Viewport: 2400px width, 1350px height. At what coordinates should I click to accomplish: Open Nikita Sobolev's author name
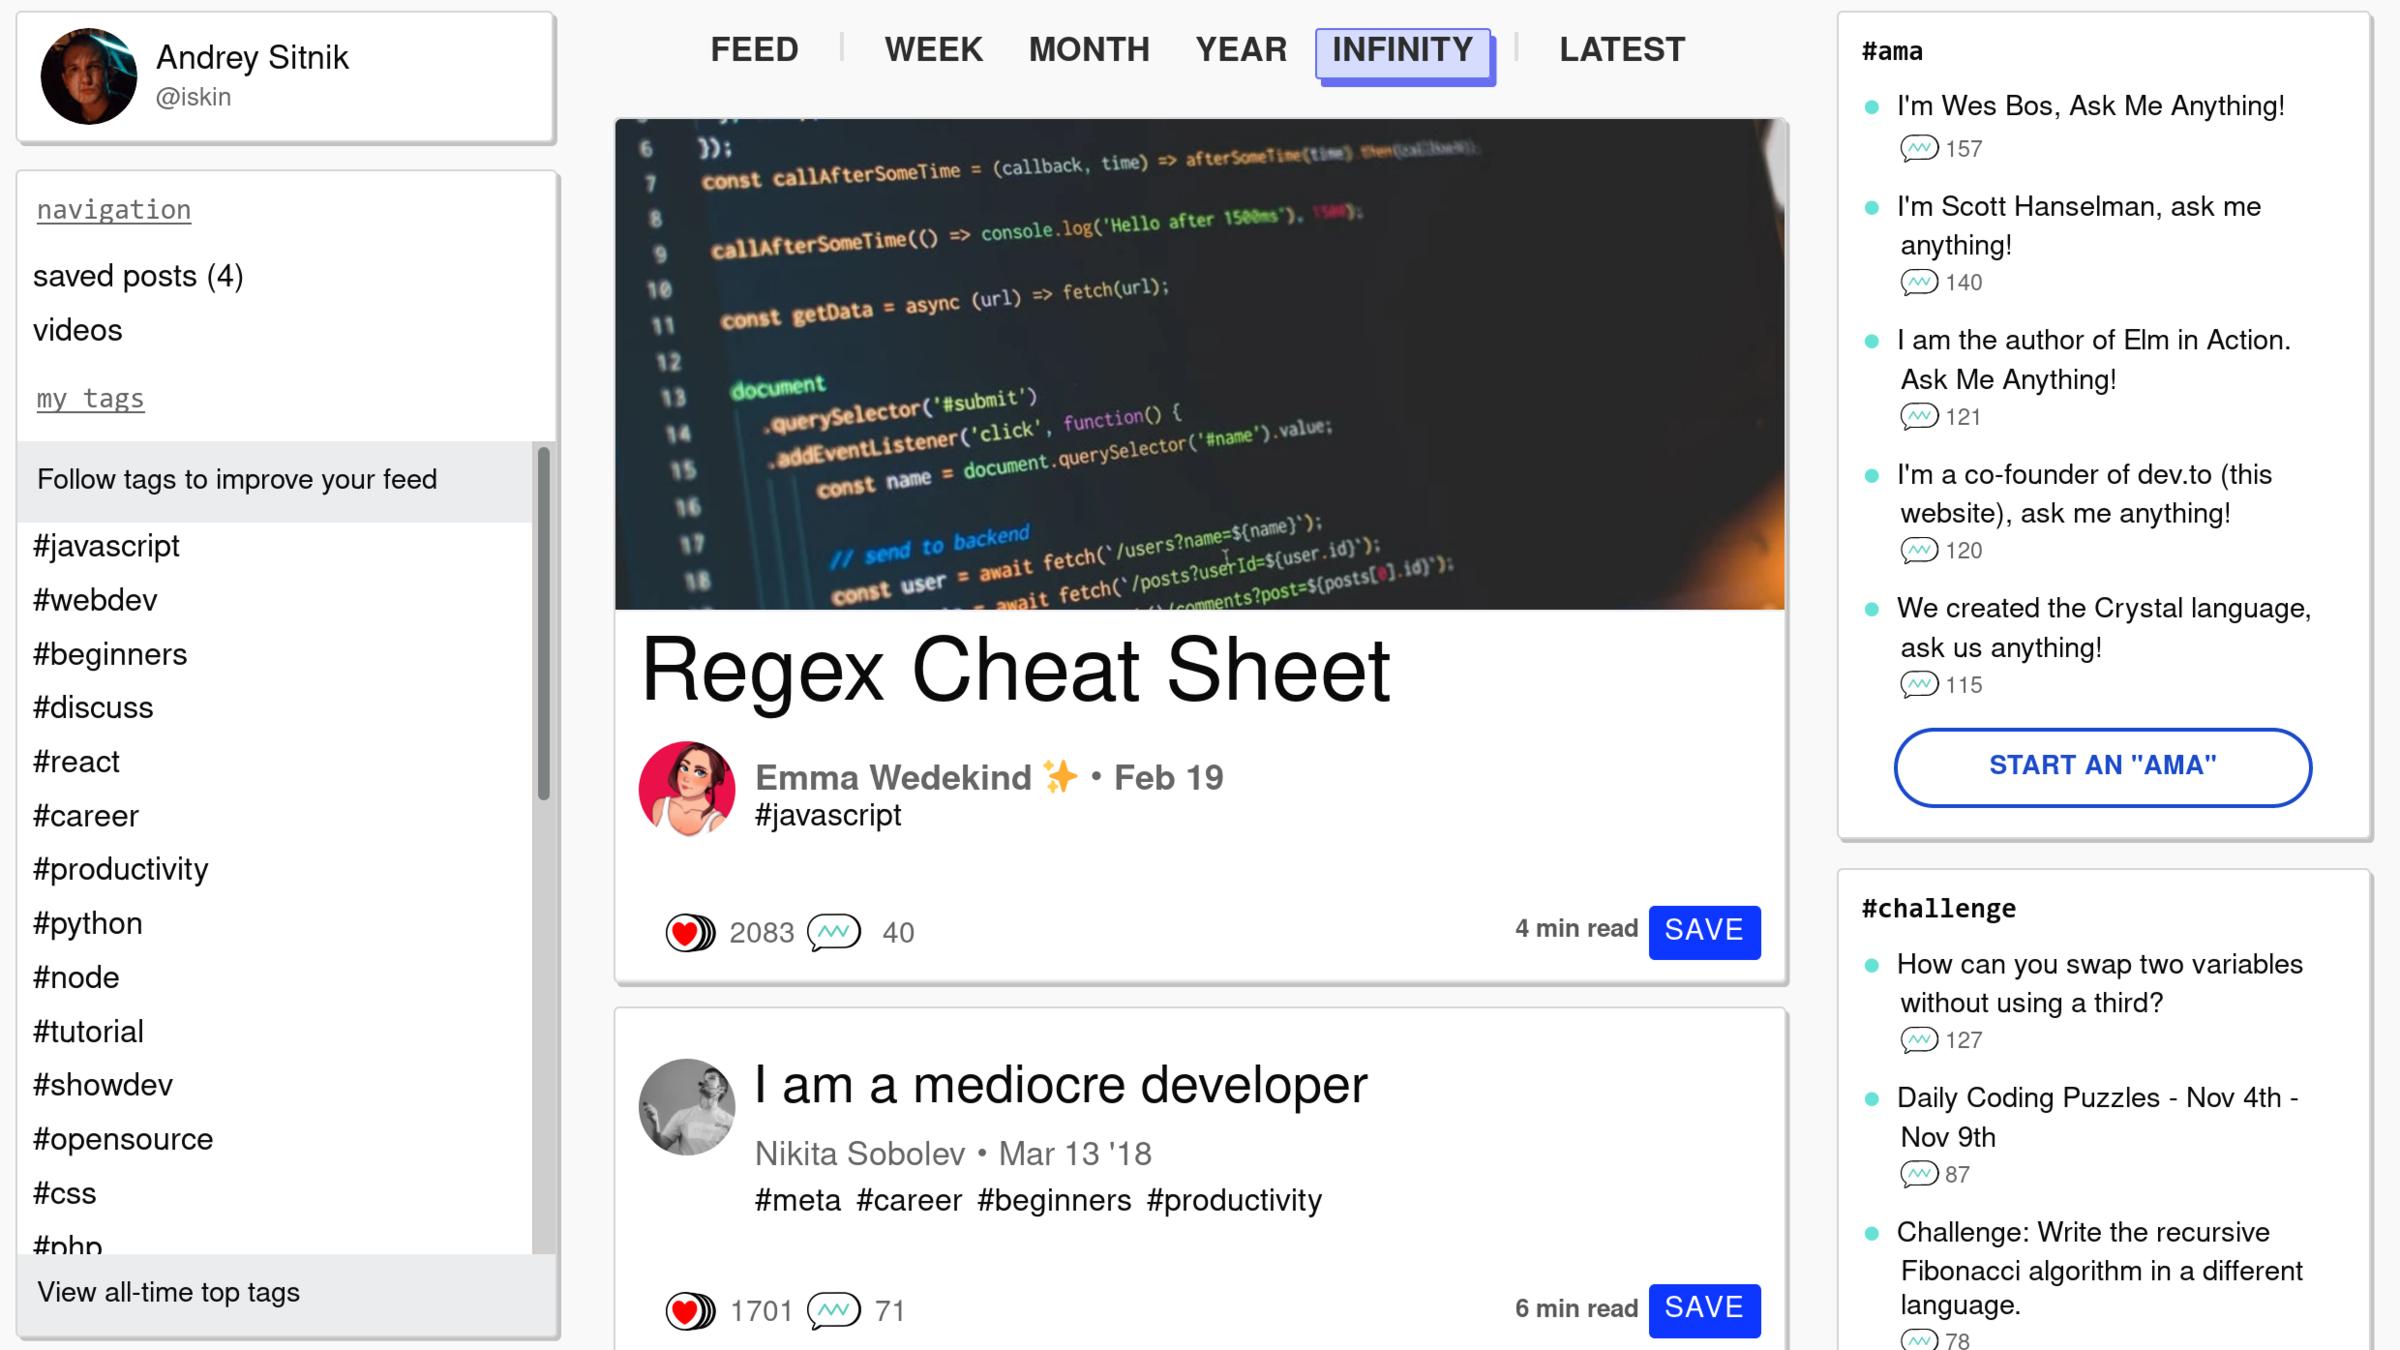(860, 1154)
